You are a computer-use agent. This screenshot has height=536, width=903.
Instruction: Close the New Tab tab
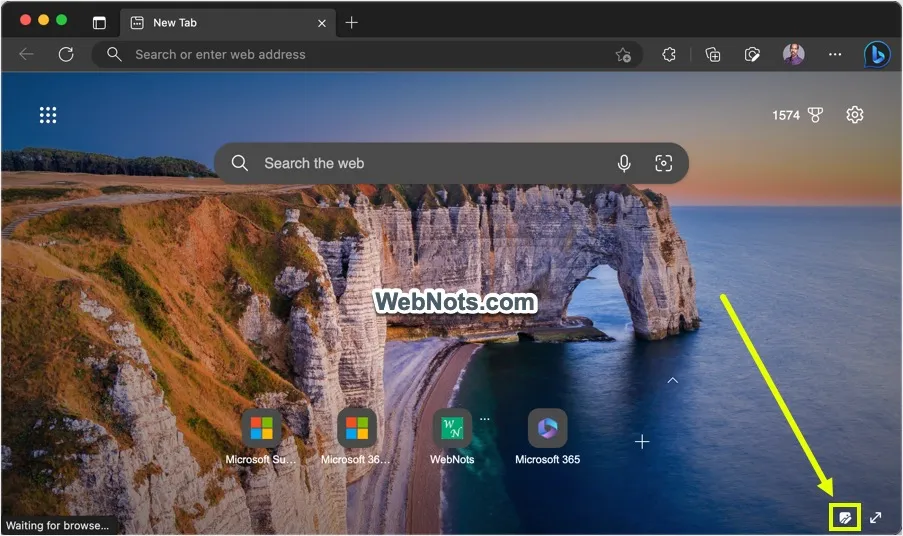click(322, 23)
